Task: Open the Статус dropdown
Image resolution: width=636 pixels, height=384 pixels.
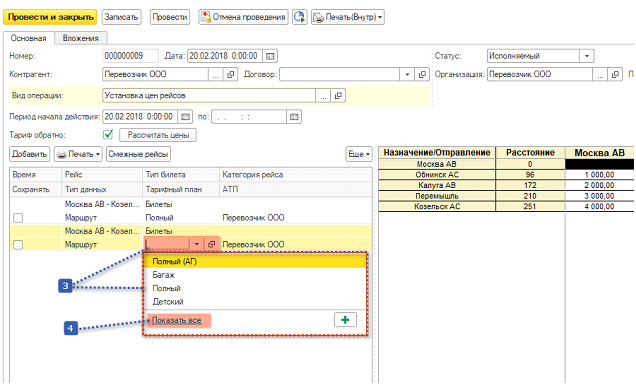Action: (x=587, y=56)
